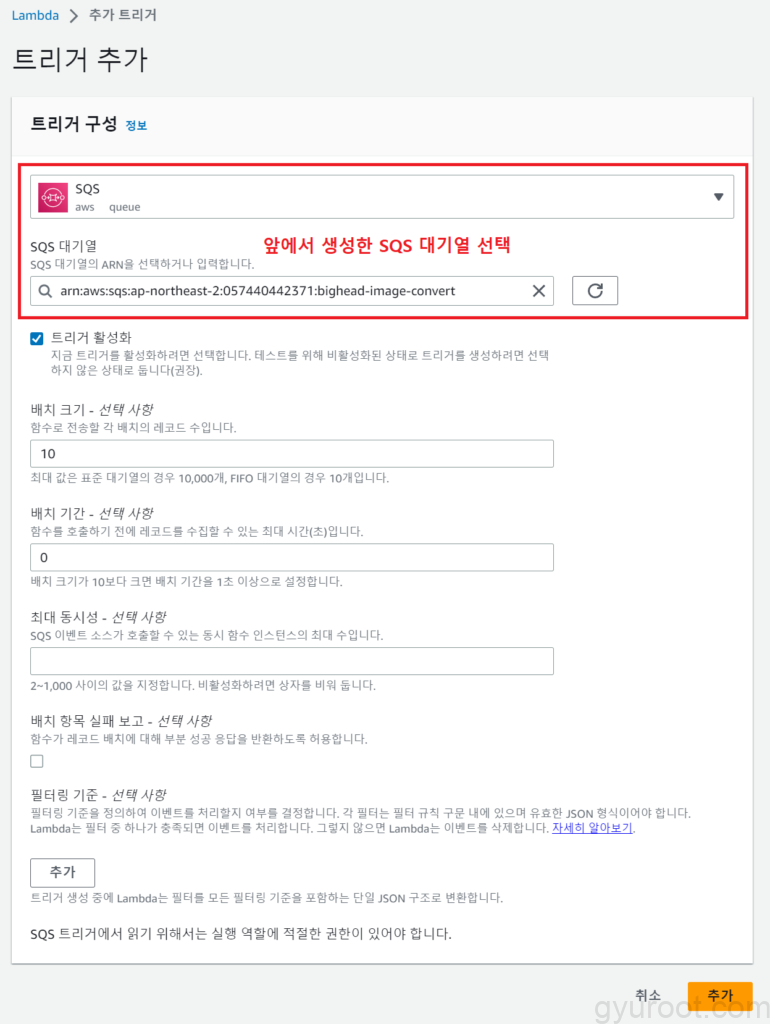Uncheck the 트리거 활성화 checkbox
Image resolution: width=770 pixels, height=1024 pixels.
[x=37, y=338]
